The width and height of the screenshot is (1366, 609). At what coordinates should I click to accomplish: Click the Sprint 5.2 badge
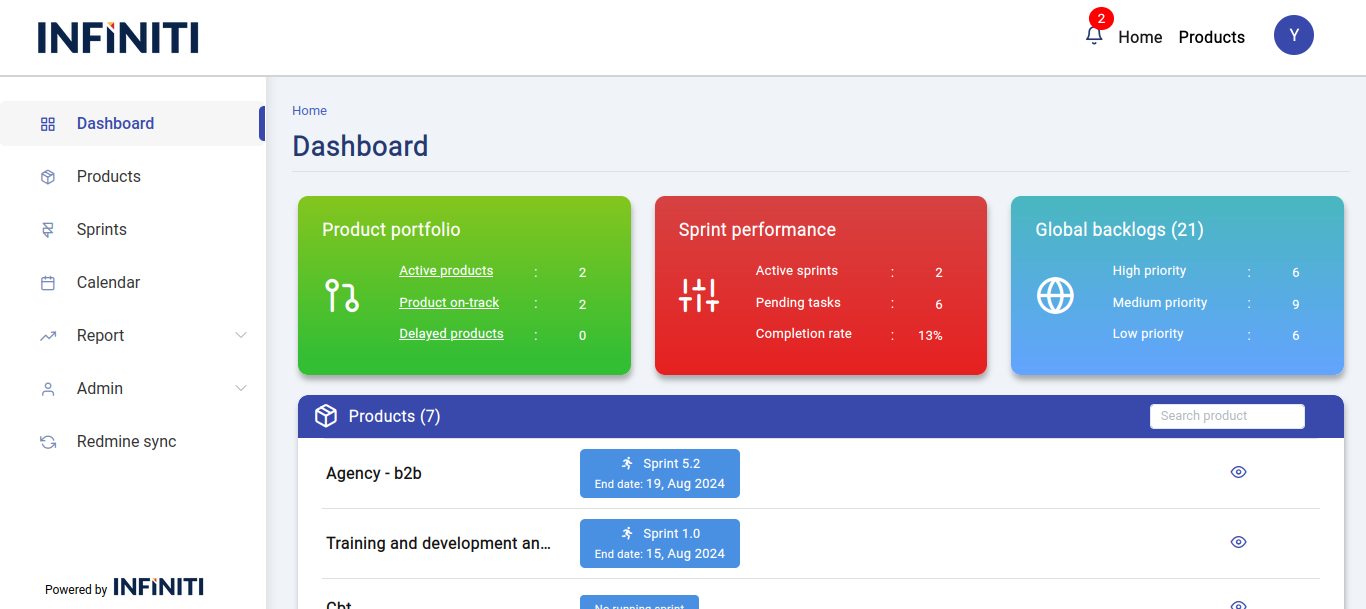click(x=660, y=473)
